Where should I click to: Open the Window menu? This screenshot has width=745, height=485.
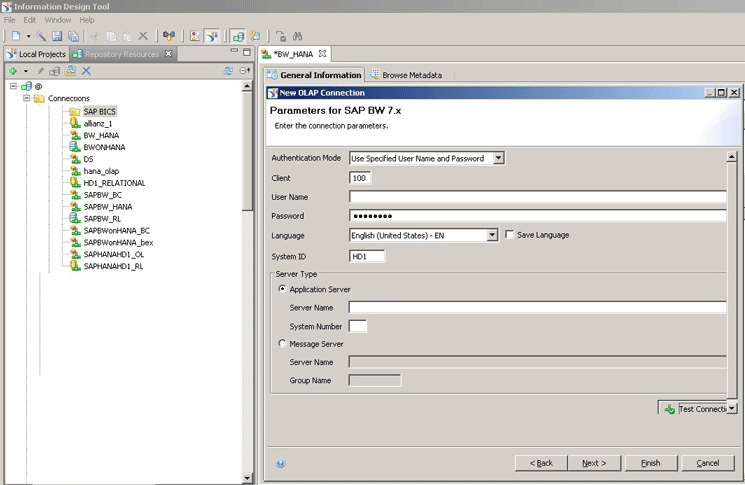coord(58,20)
